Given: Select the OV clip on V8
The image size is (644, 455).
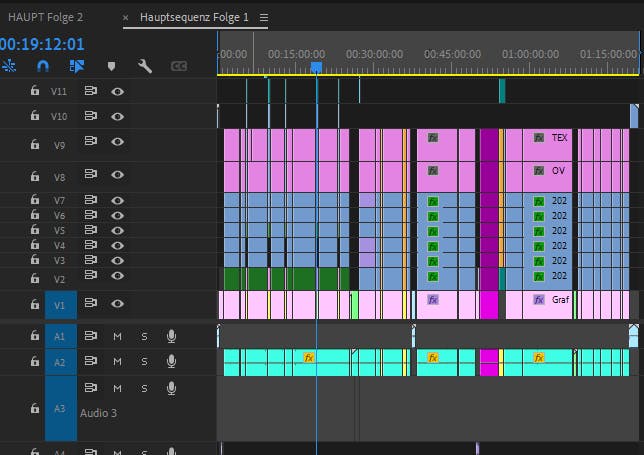Looking at the screenshot, I should coord(547,177).
